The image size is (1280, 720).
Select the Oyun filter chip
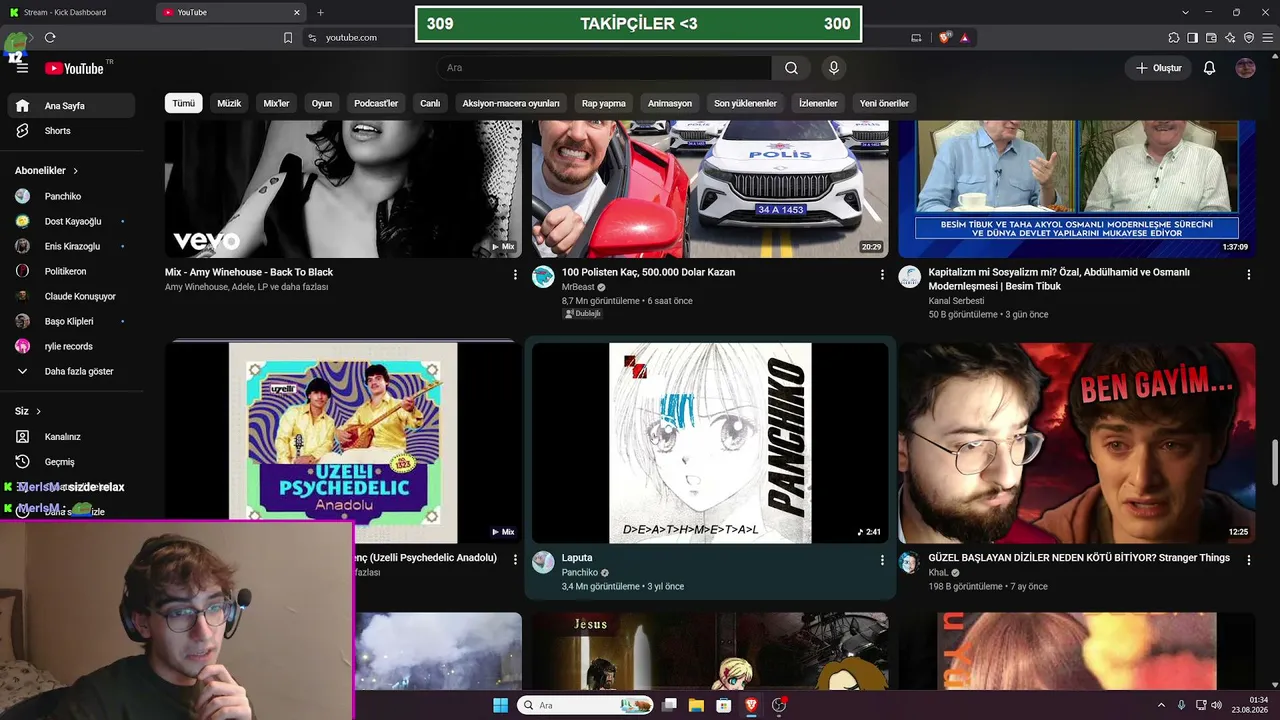322,103
